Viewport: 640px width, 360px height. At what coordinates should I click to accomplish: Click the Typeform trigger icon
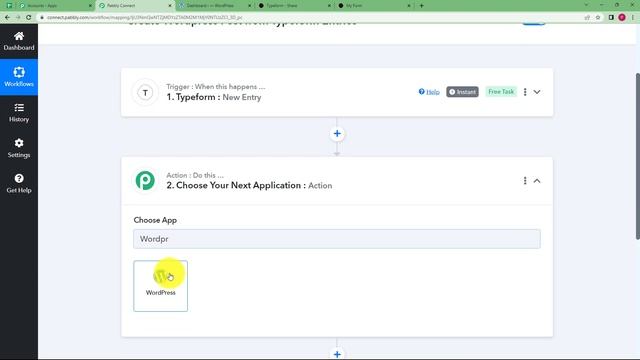145,93
